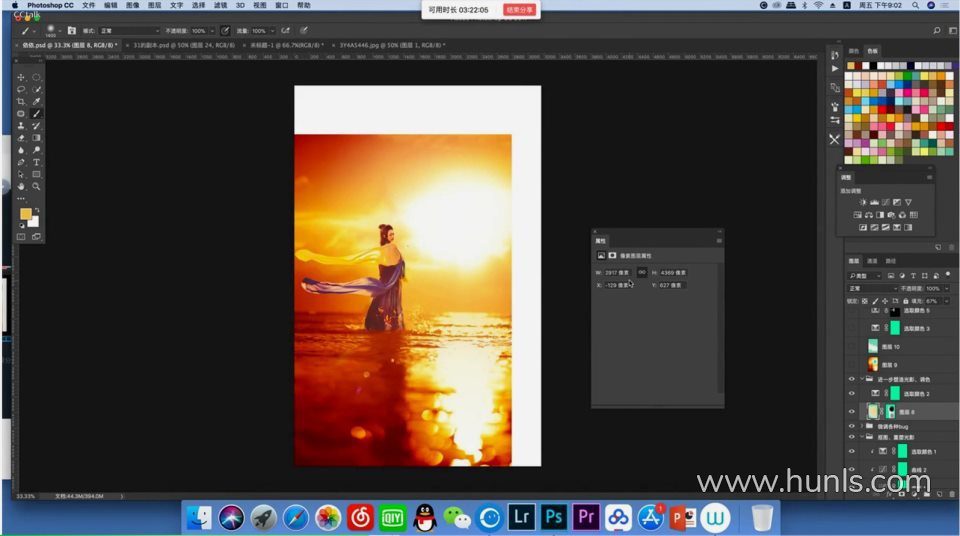Open layer opacity dropdown arrow

[947, 288]
